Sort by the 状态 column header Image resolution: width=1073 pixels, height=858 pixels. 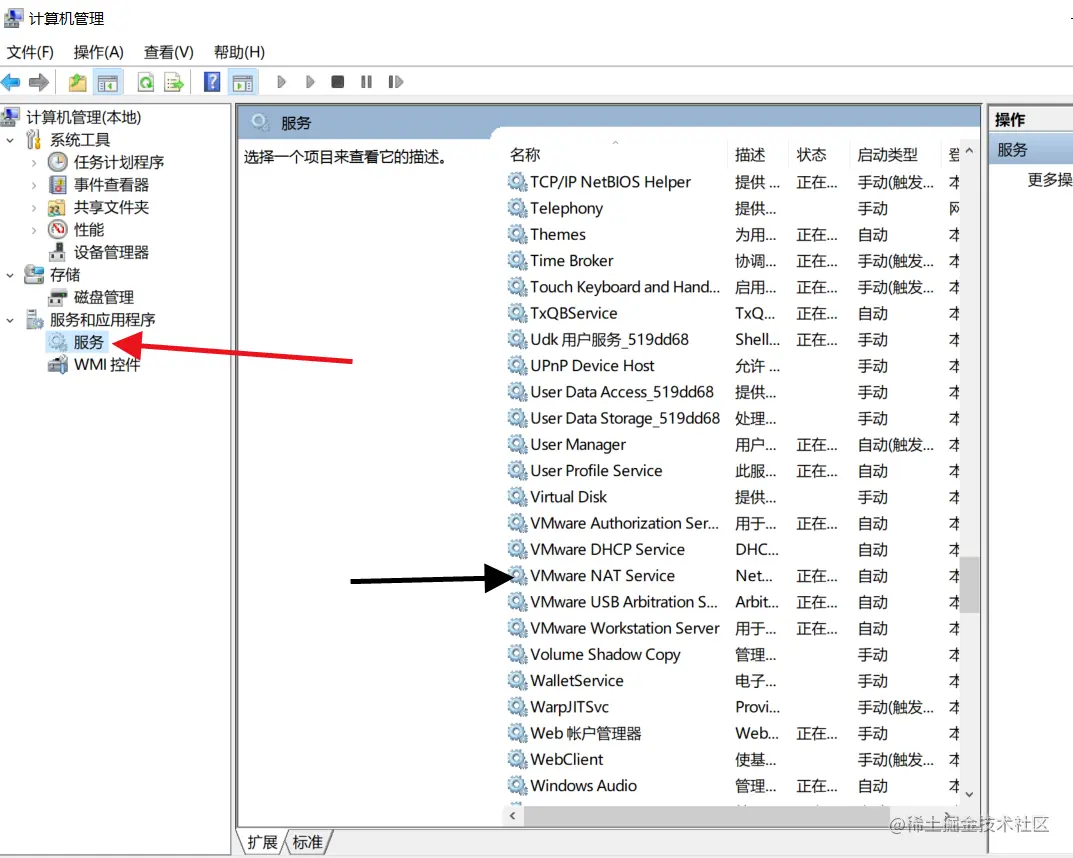(818, 155)
